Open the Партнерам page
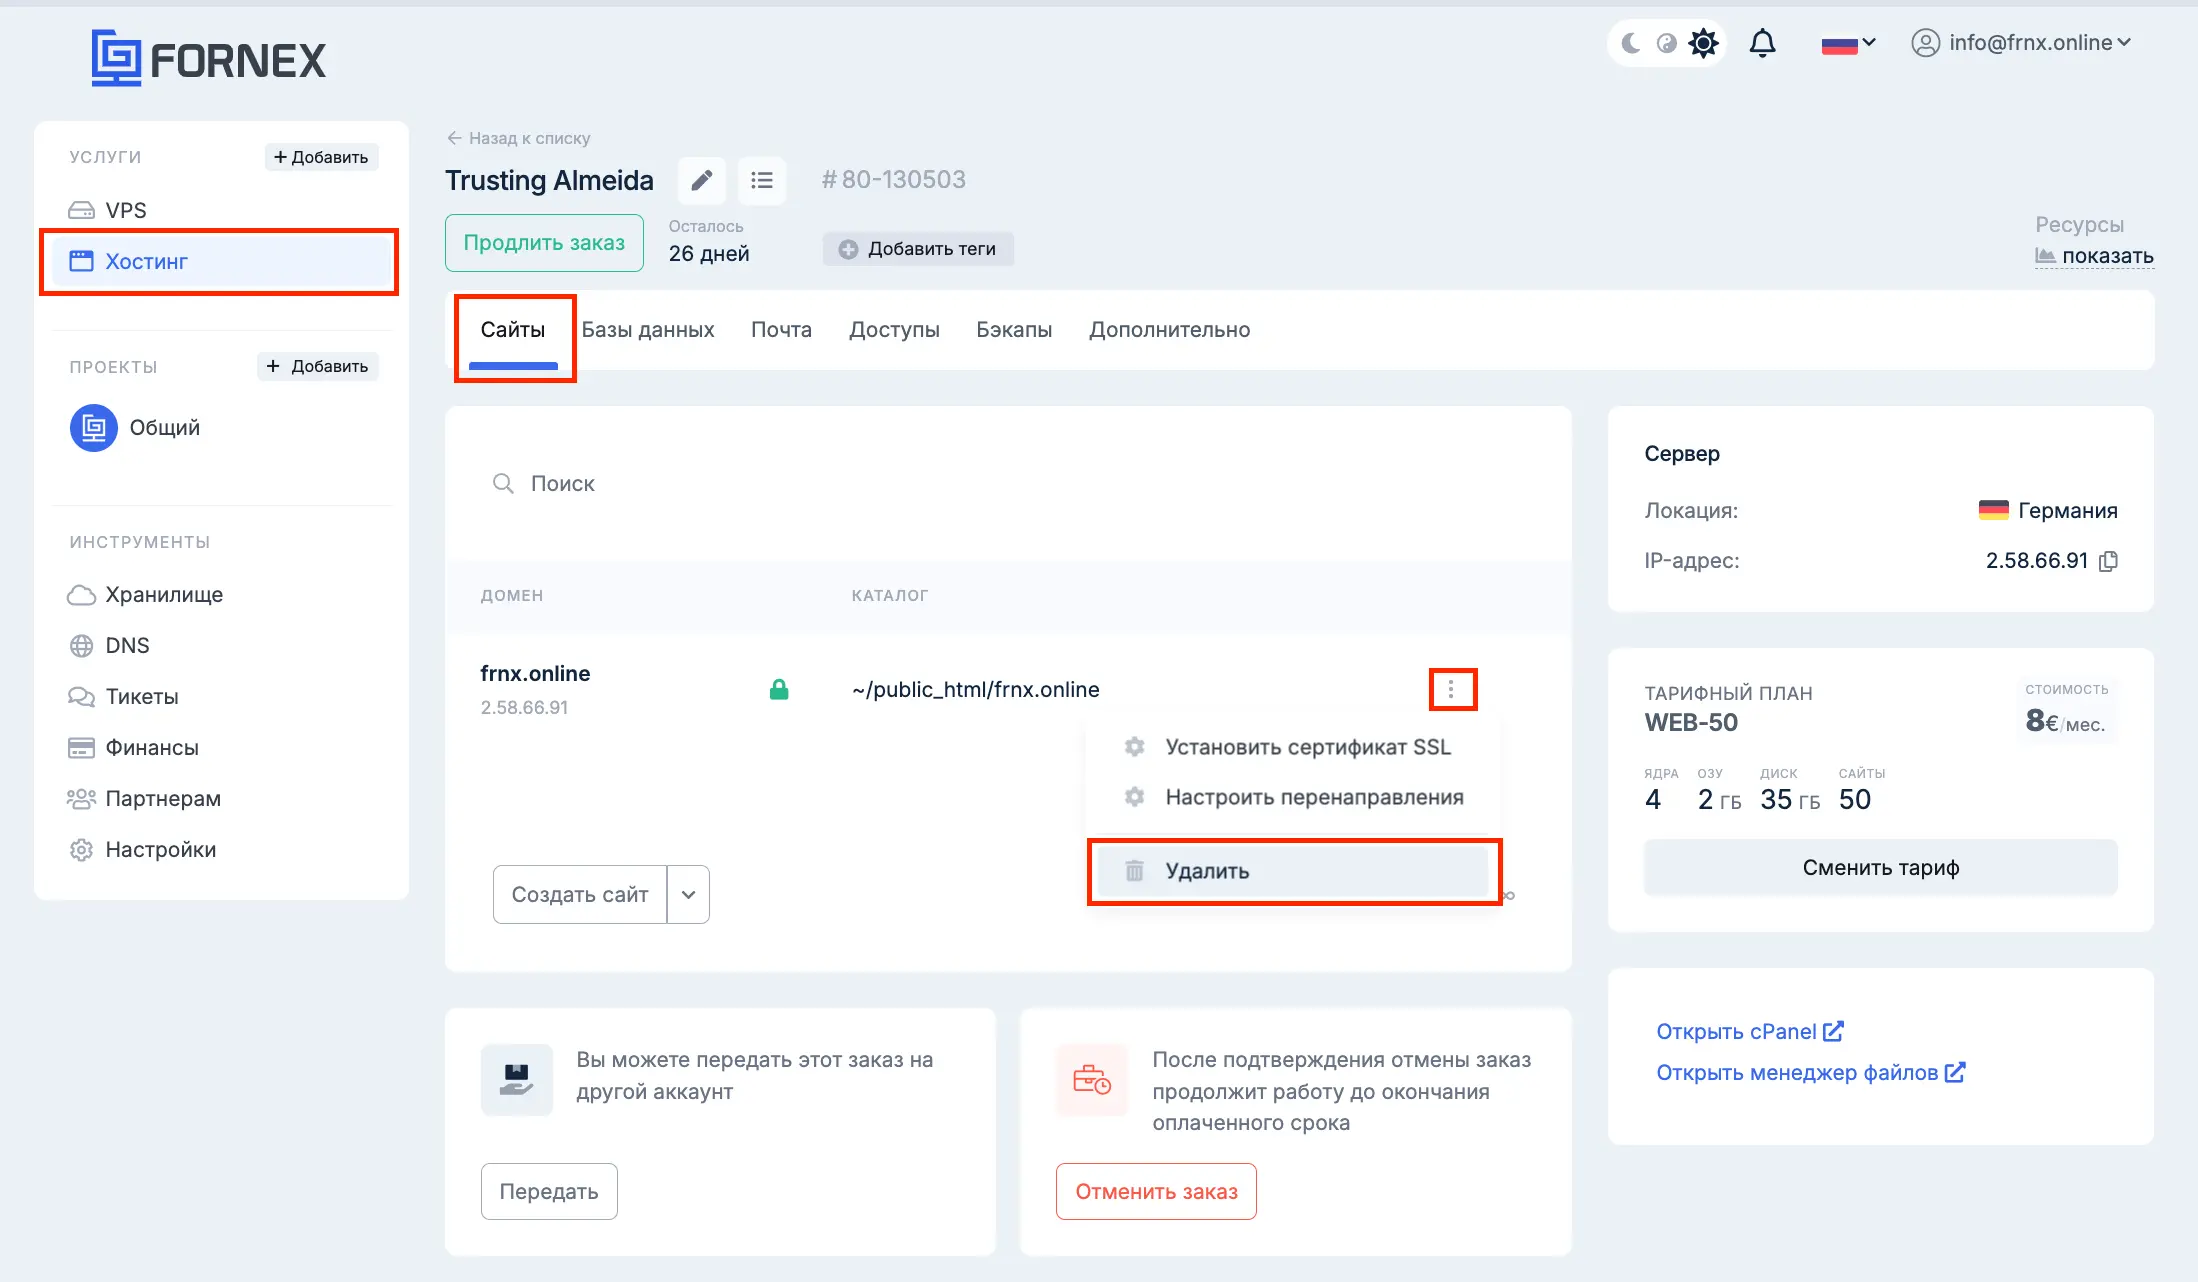This screenshot has width=2198, height=1282. 144,799
